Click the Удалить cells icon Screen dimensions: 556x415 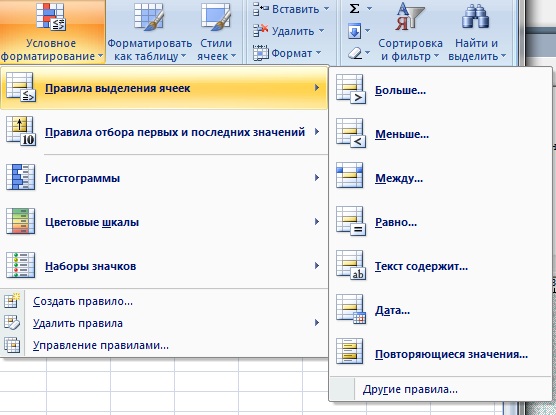click(260, 31)
